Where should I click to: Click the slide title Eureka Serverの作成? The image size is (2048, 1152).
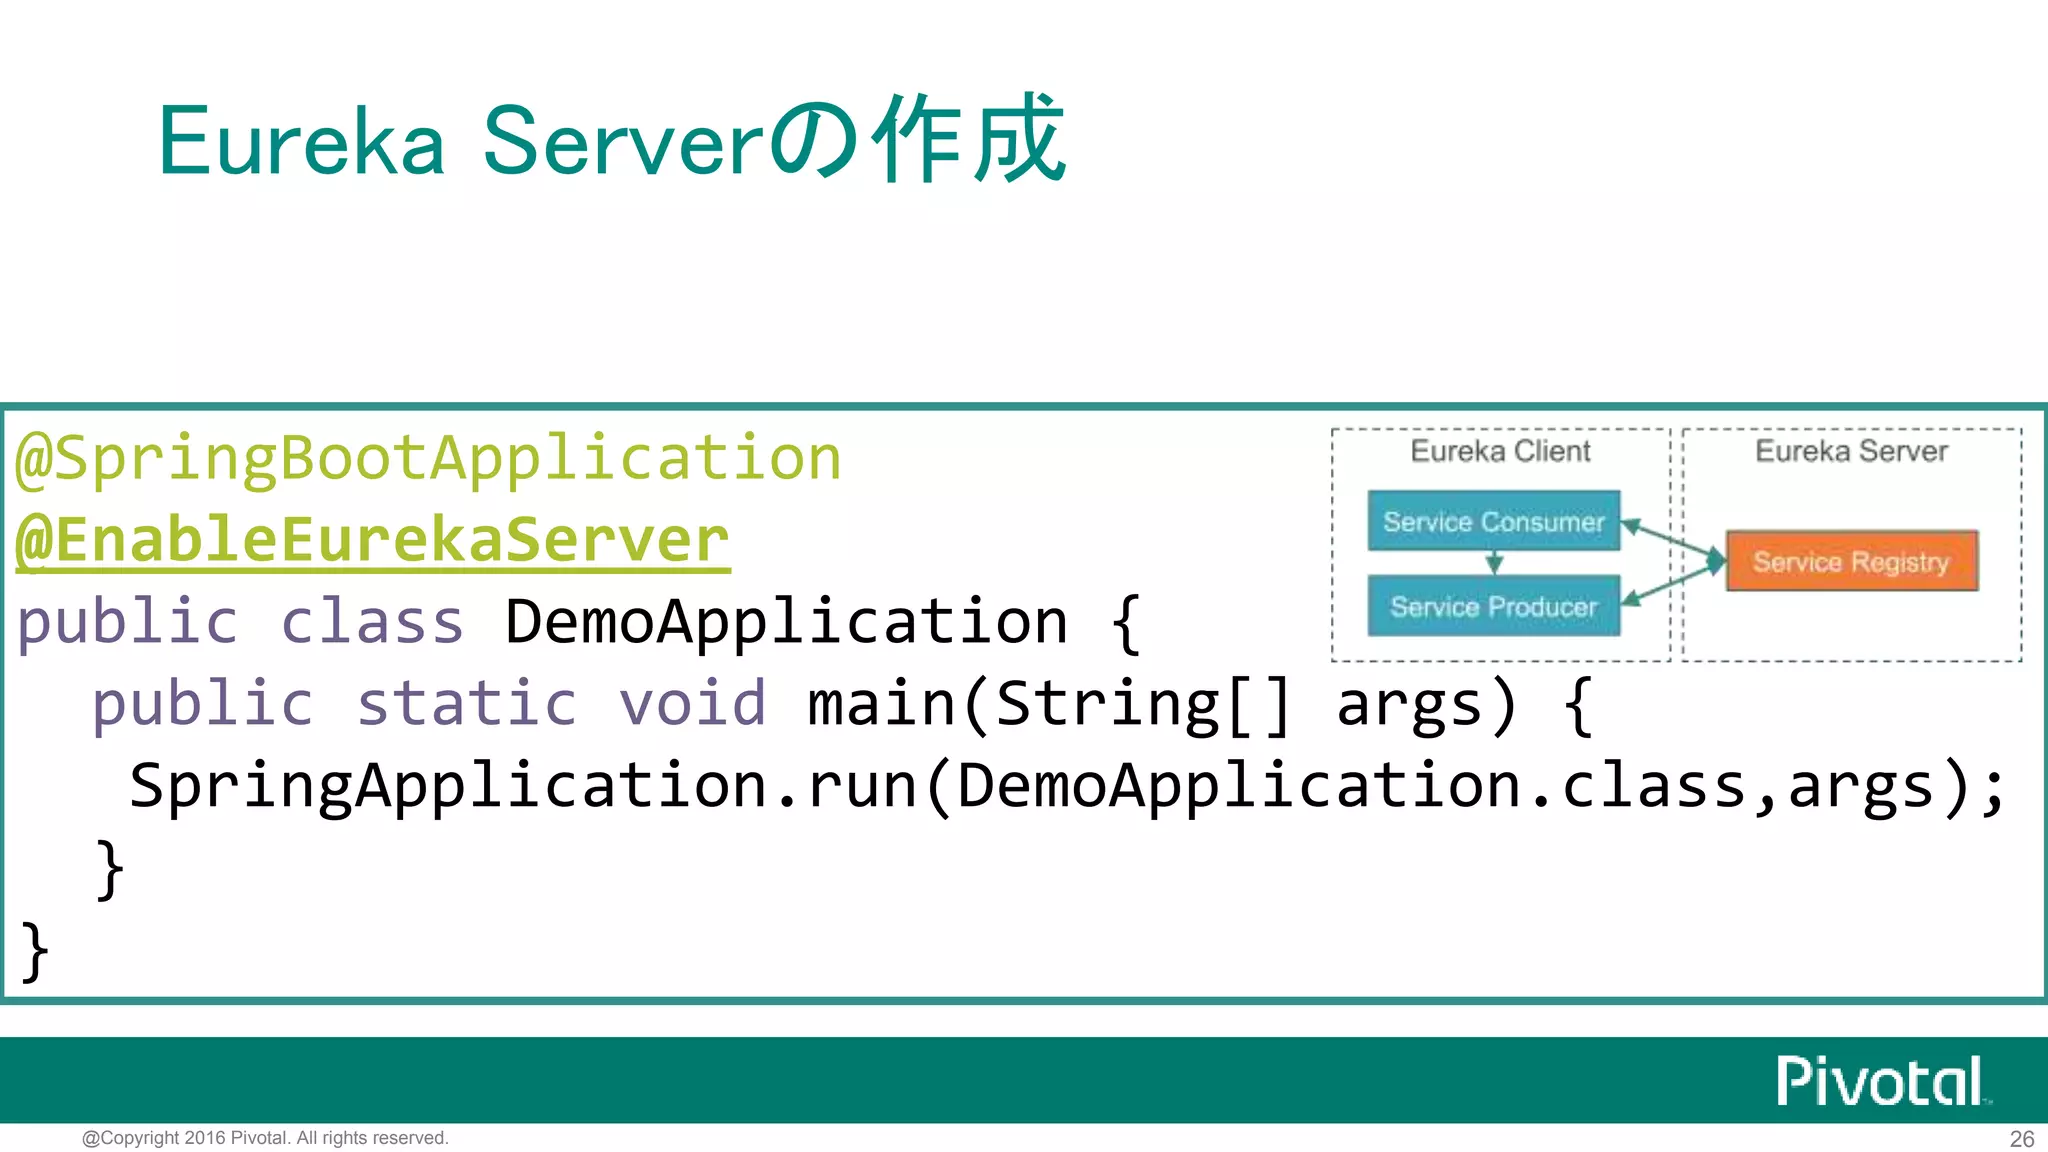(x=612, y=141)
